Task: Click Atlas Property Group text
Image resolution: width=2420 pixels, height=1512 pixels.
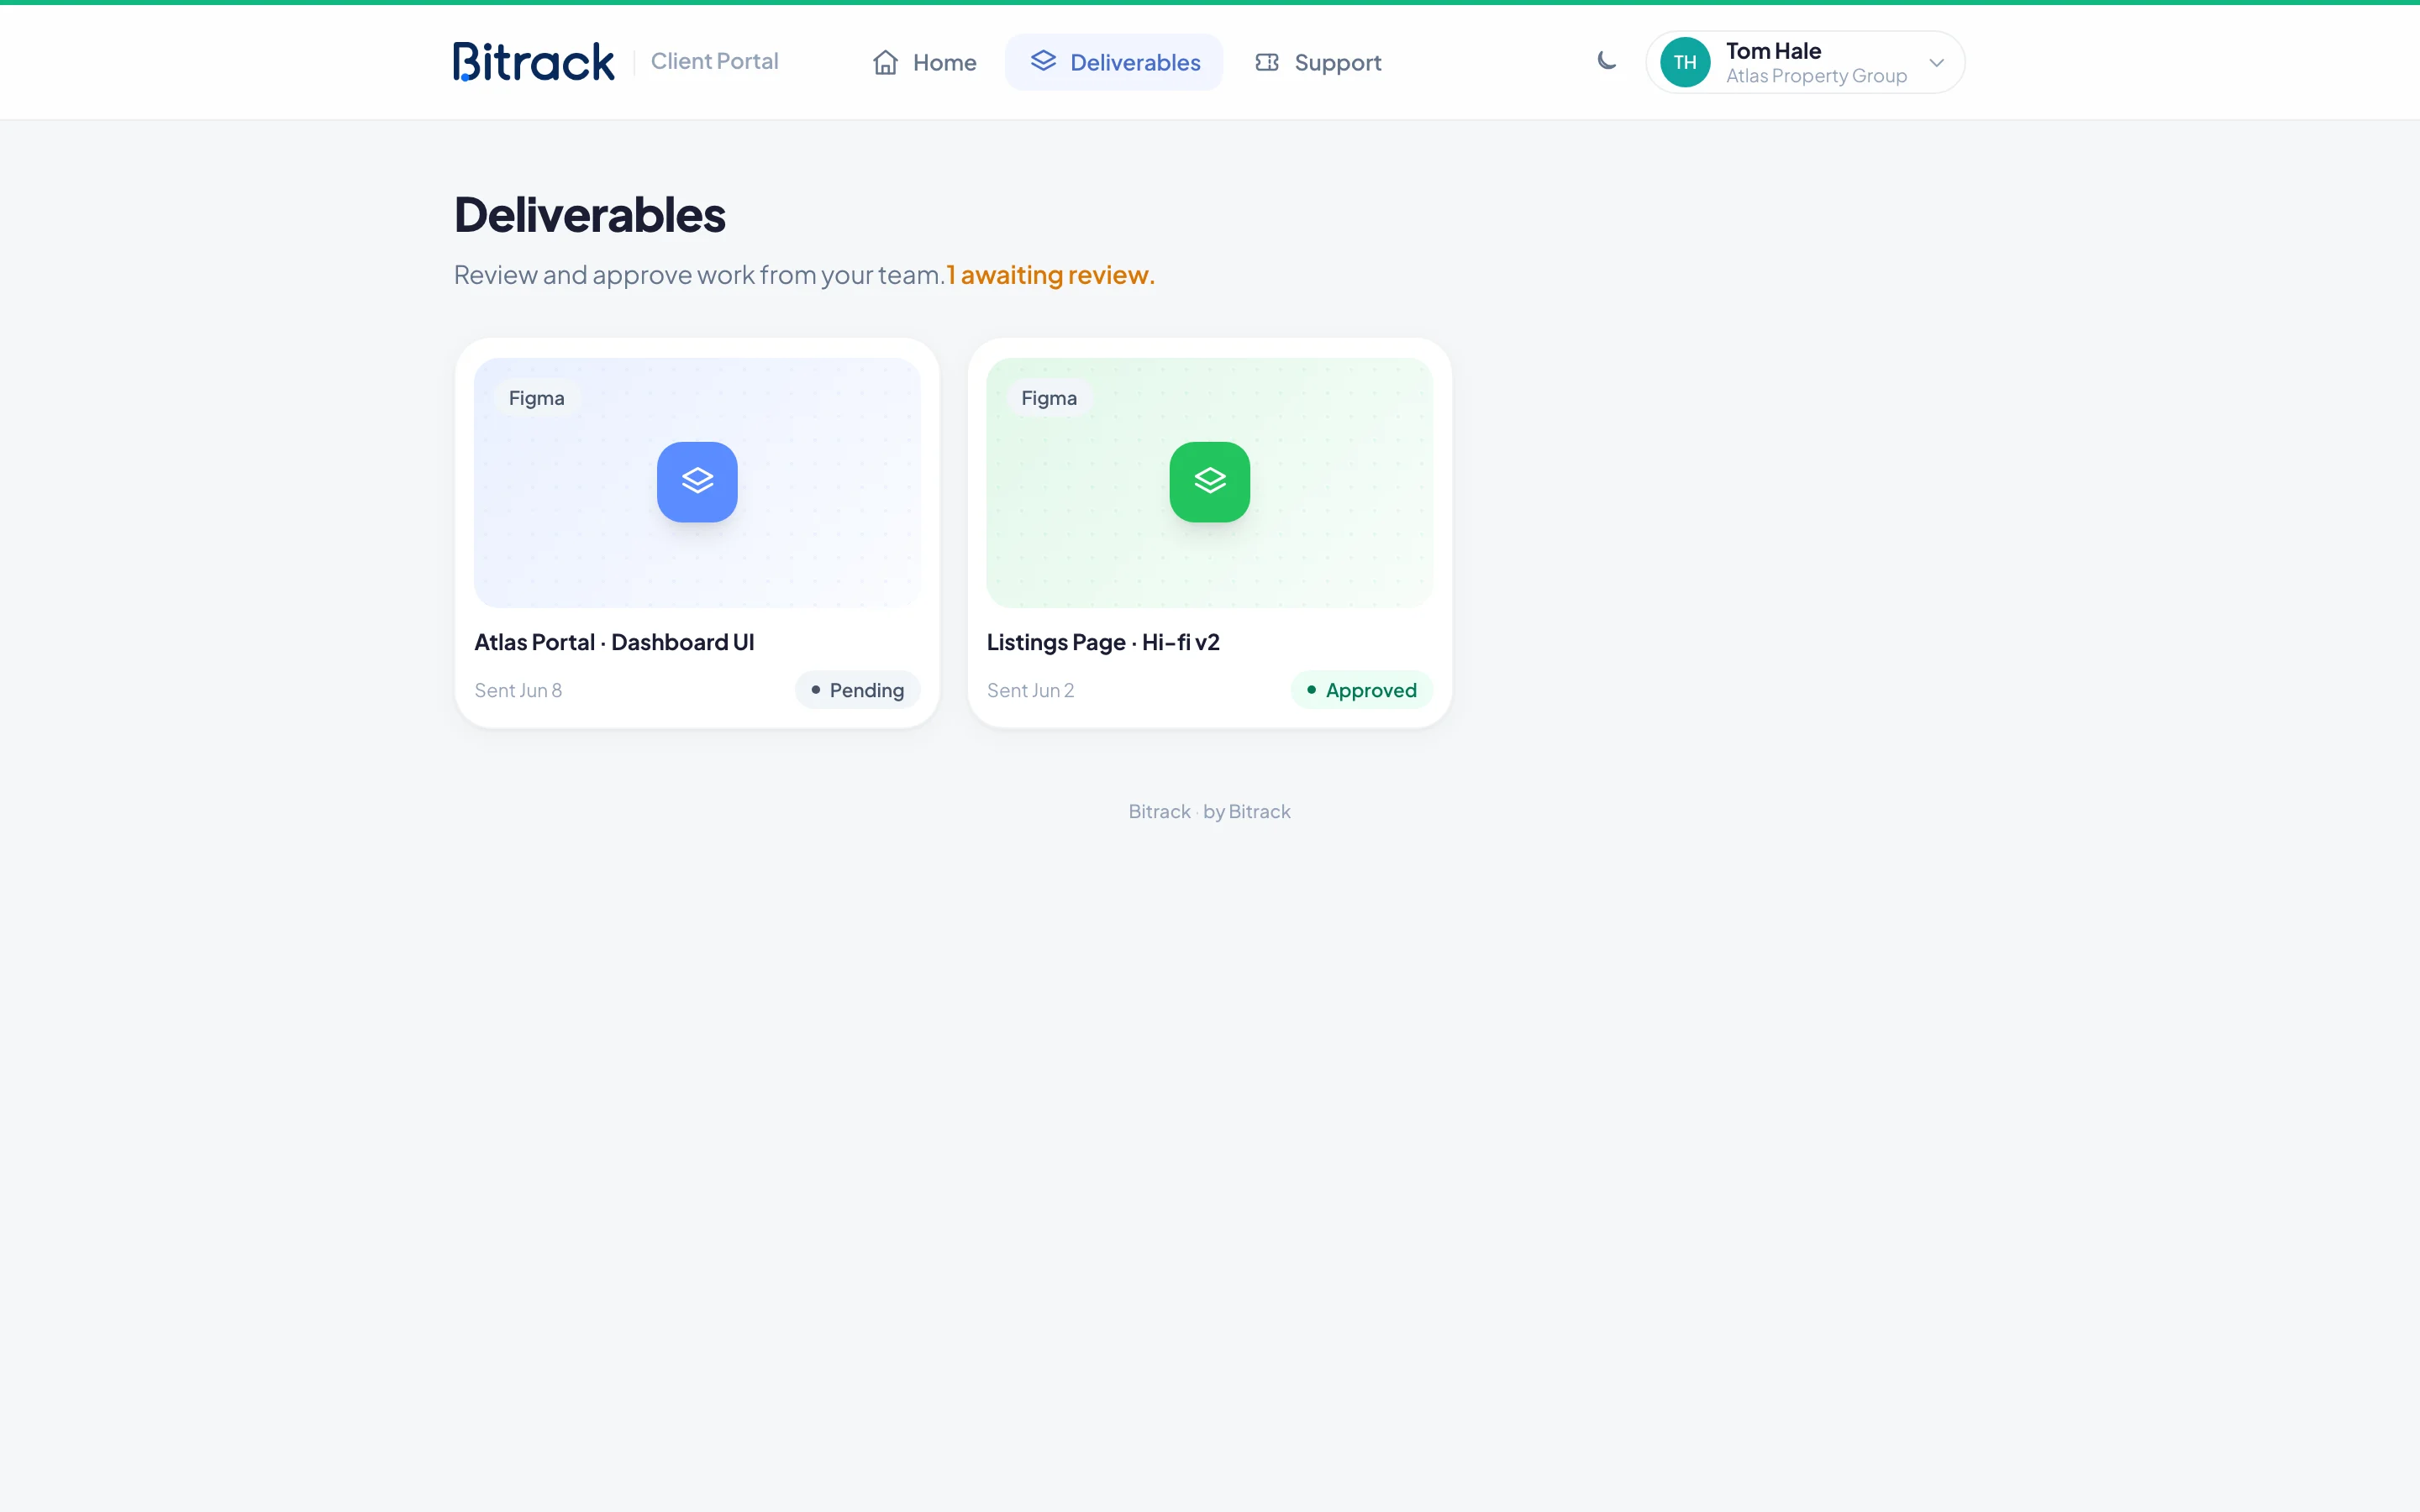Action: tap(1816, 76)
